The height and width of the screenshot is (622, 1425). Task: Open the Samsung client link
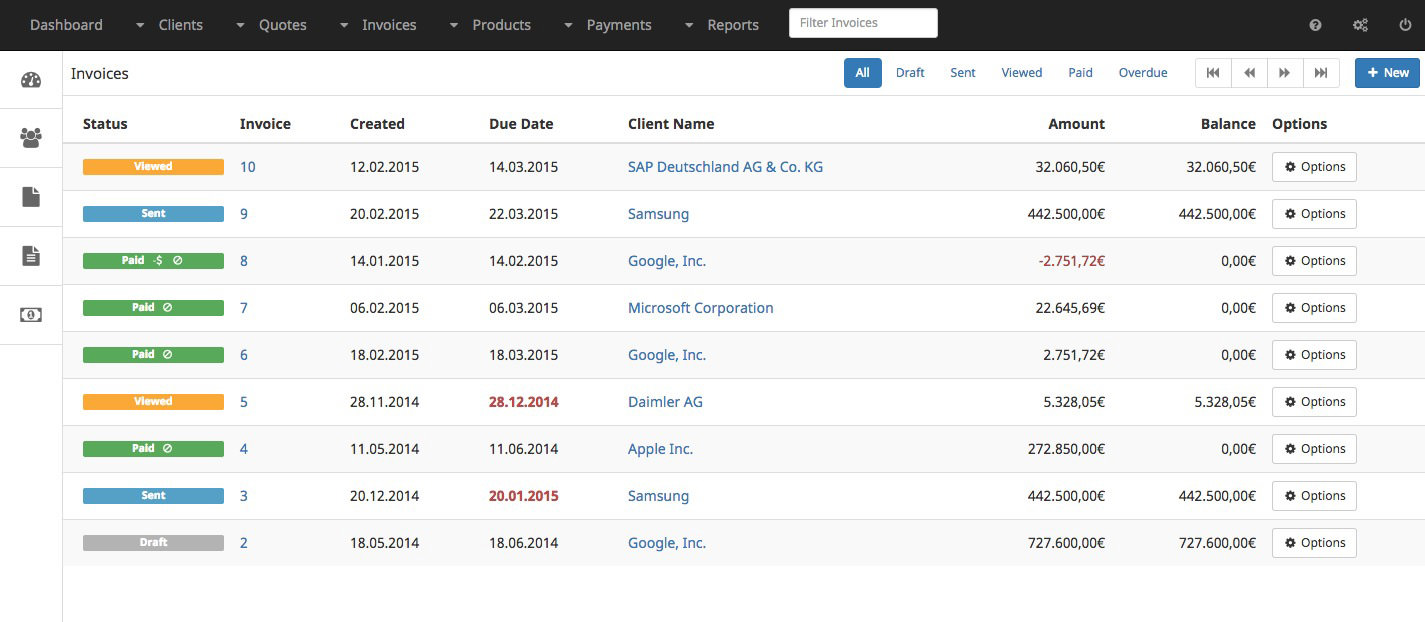(658, 213)
